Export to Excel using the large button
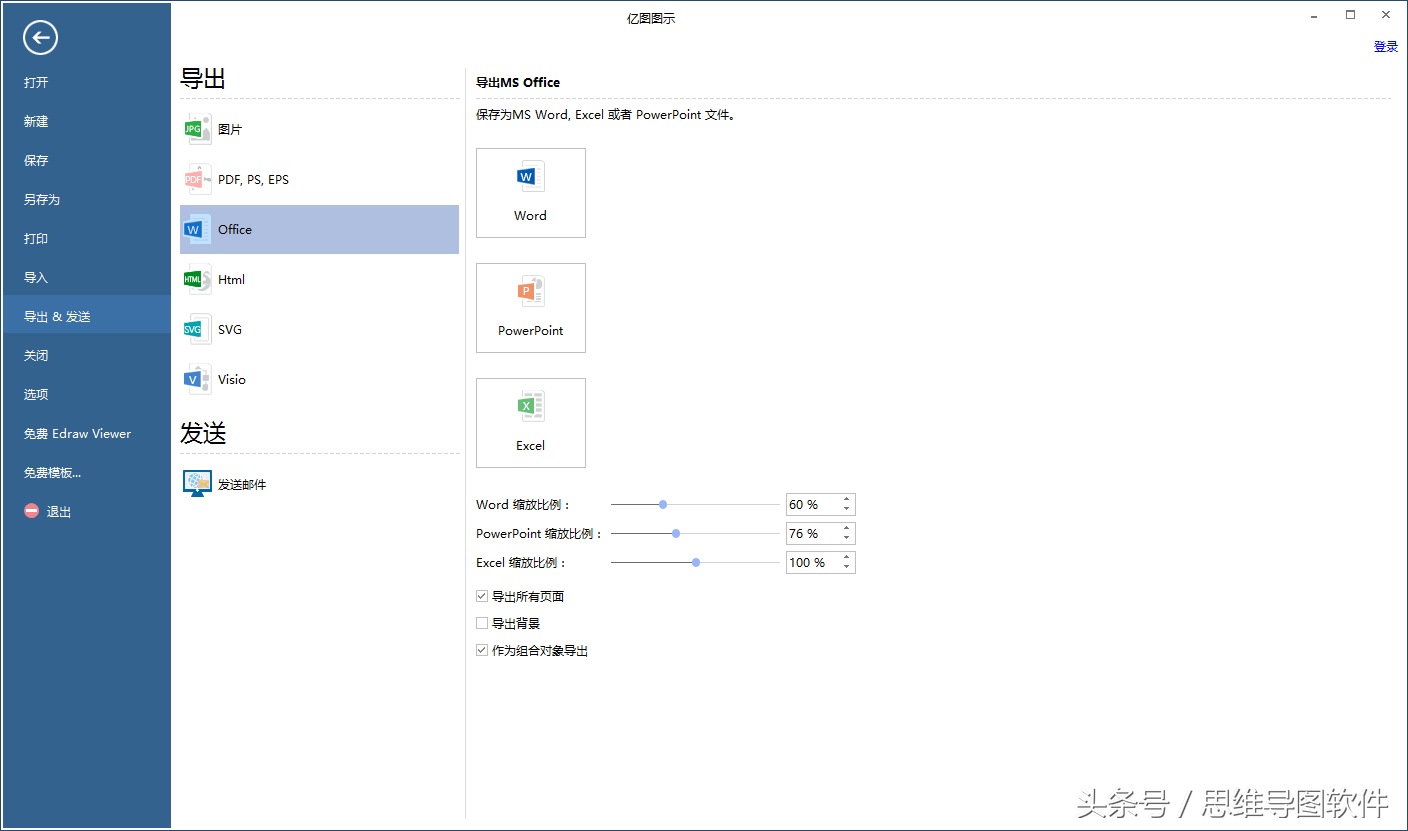1408x831 pixels. (531, 423)
